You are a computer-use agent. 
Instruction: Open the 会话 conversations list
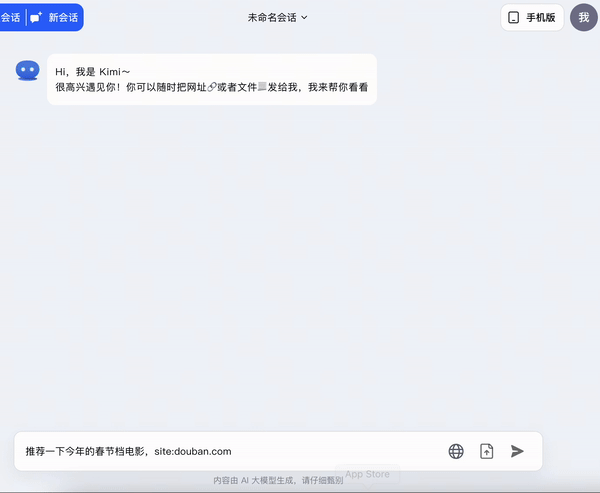[x=10, y=18]
